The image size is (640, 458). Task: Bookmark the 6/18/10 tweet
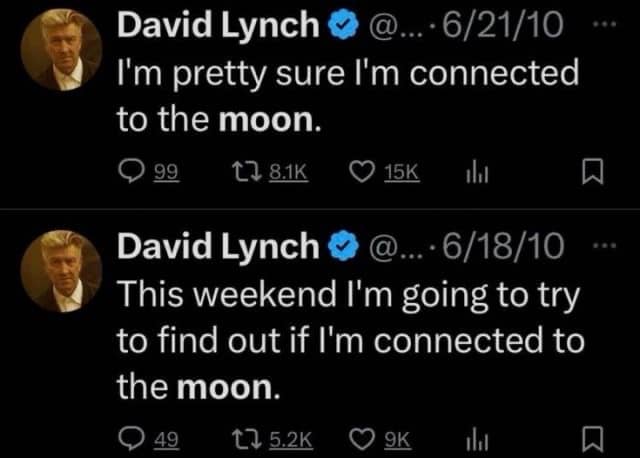(592, 439)
